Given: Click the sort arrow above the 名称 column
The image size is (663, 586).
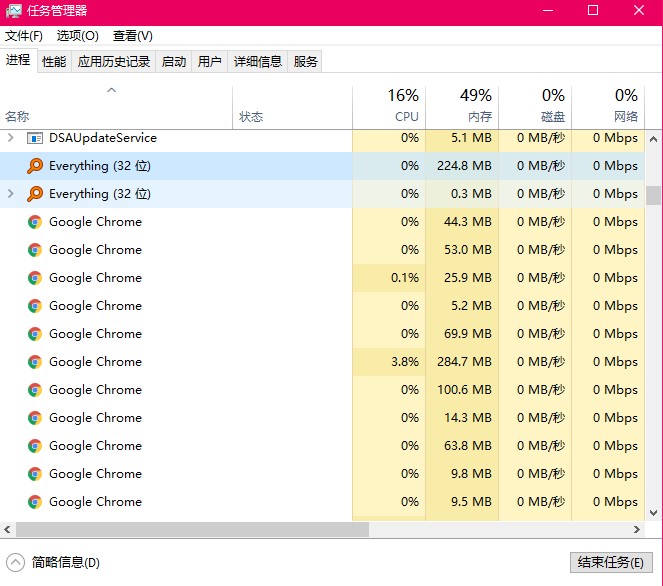Looking at the screenshot, I should (112, 90).
